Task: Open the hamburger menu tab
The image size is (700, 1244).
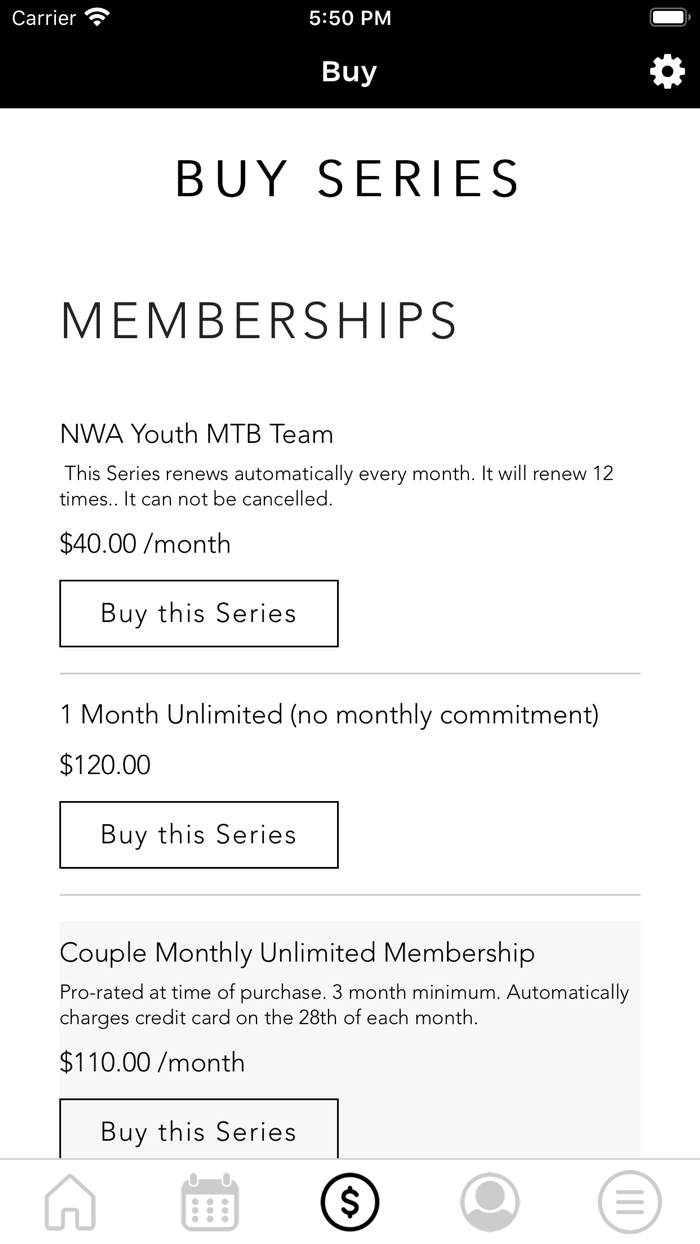Action: pos(630,1201)
